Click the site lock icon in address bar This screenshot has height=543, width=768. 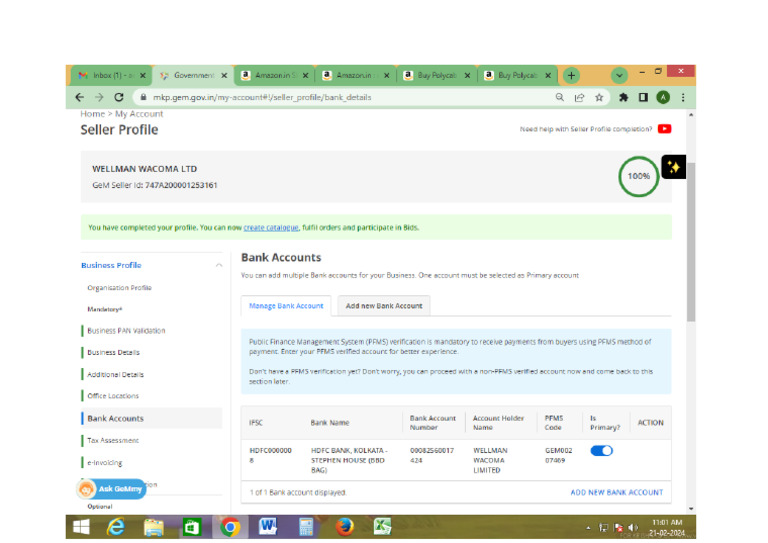tap(144, 97)
